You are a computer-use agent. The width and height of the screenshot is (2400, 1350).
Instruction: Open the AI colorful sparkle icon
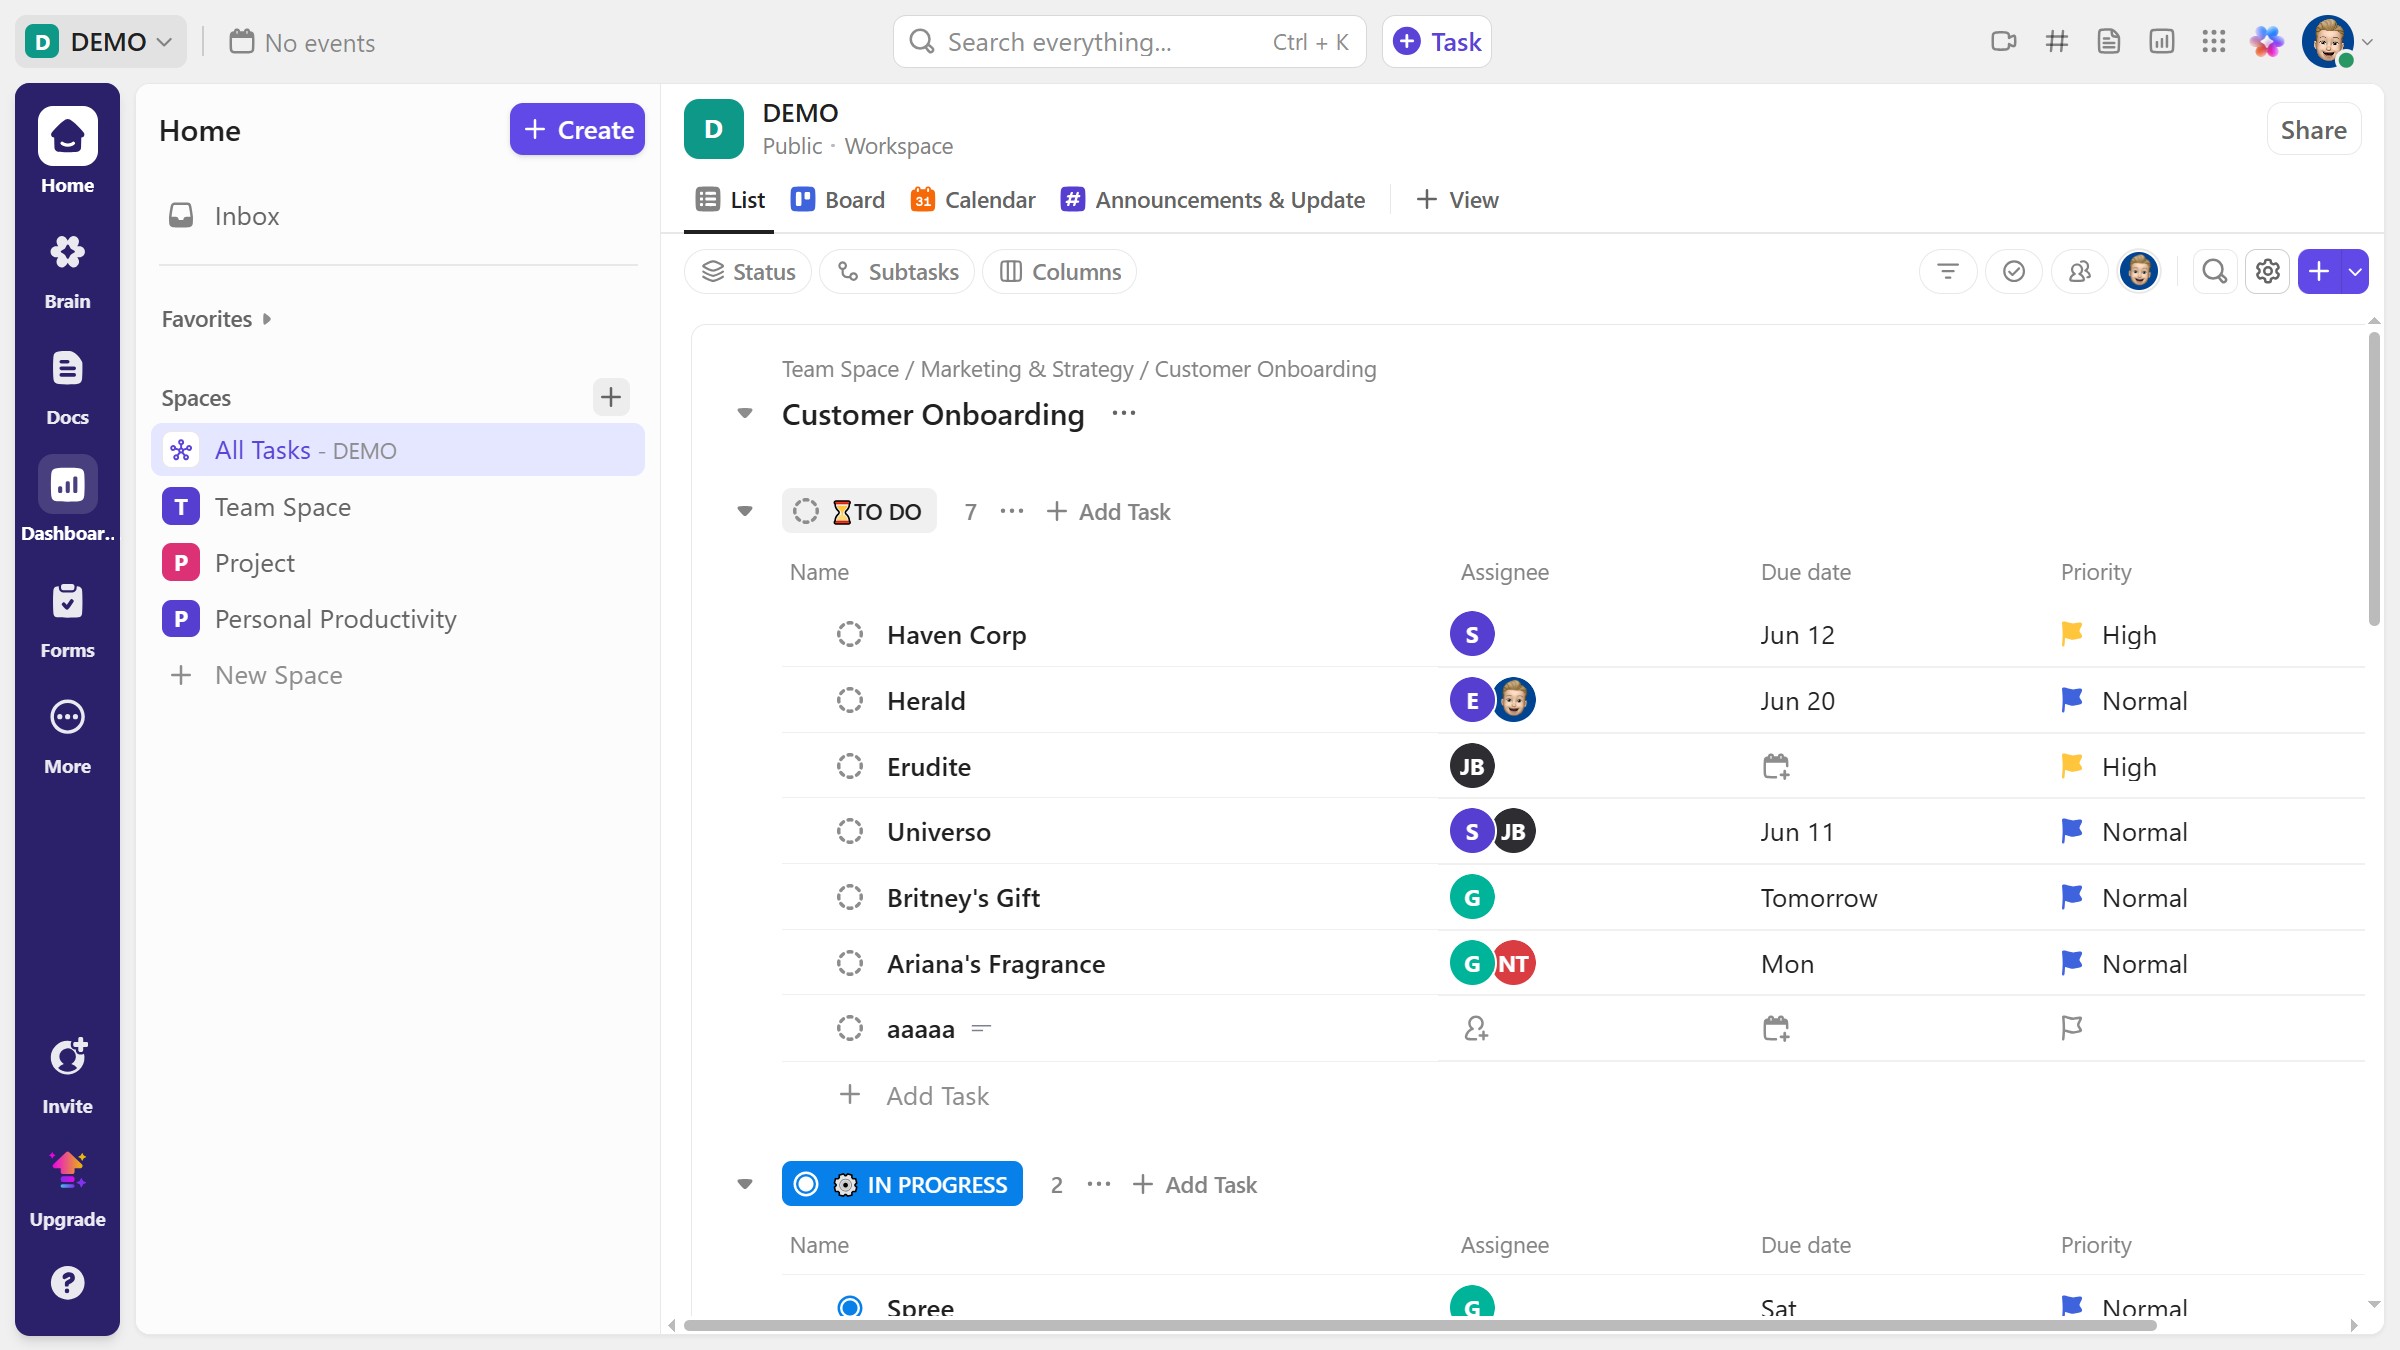click(x=2267, y=42)
